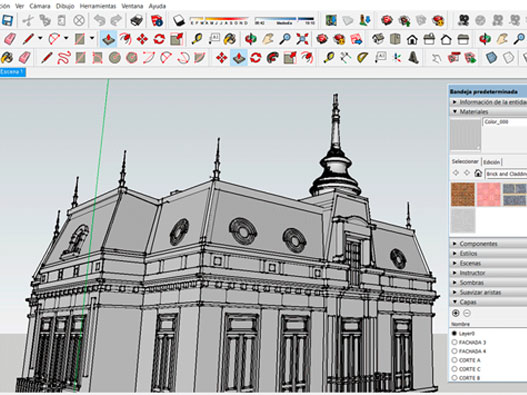Expand the Componentes panel
This screenshot has height=395, width=527.
pyautogui.click(x=488, y=244)
